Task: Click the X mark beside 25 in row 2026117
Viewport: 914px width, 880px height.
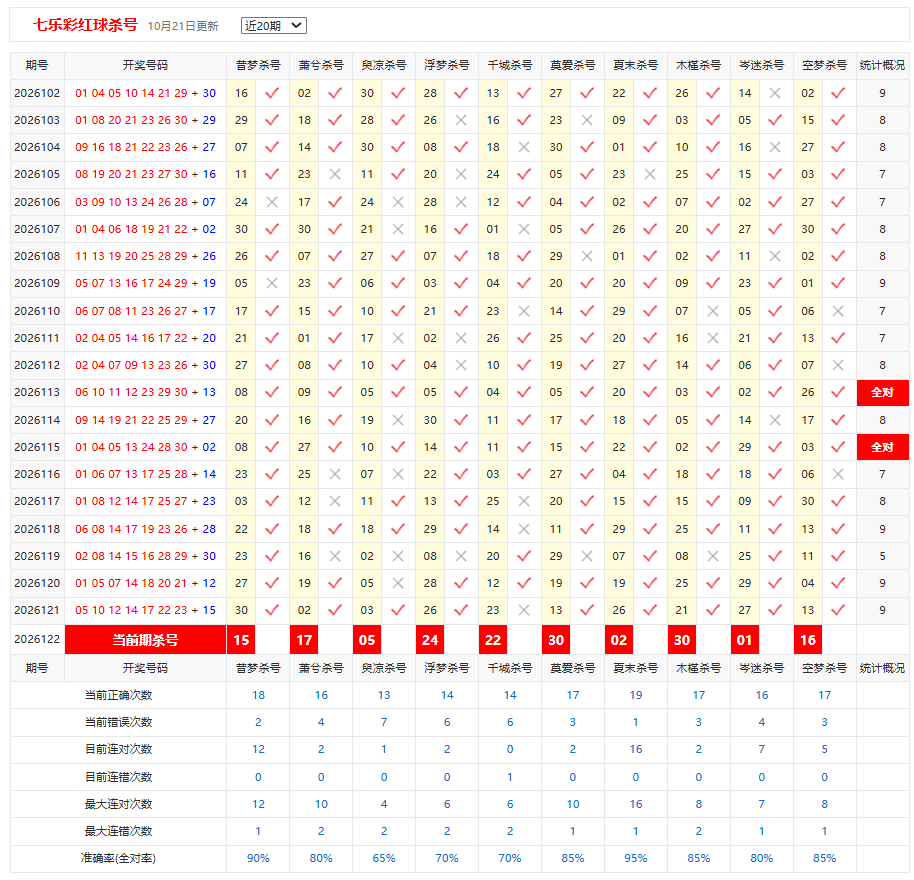Action: click(524, 501)
